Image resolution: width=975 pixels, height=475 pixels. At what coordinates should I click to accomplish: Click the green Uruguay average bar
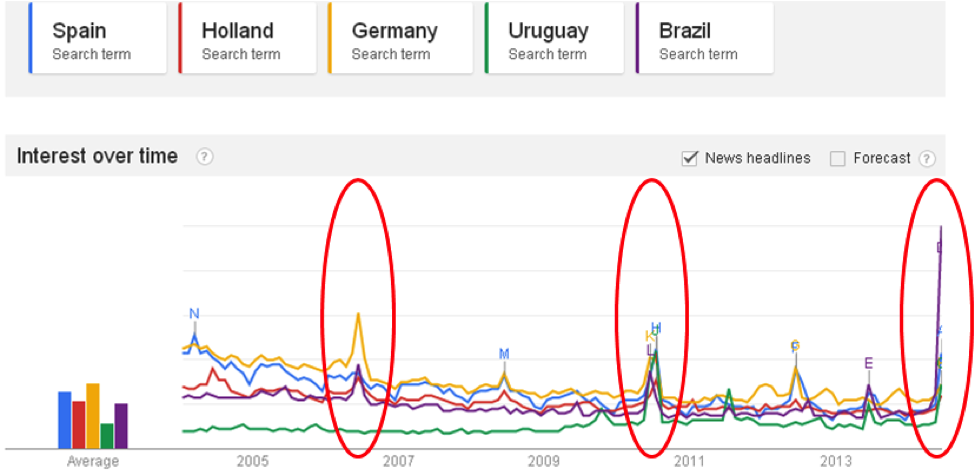pos(107,435)
